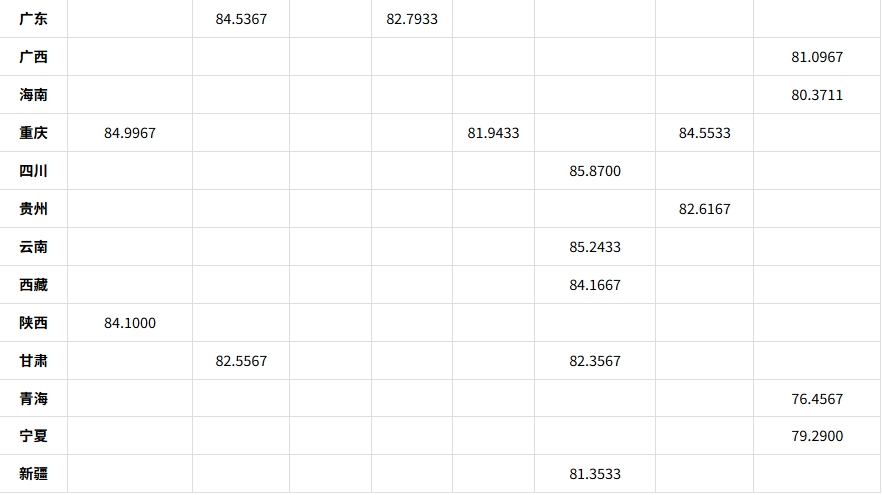Select the 贵州 value 82.6167
882x495 pixels.
704,209
